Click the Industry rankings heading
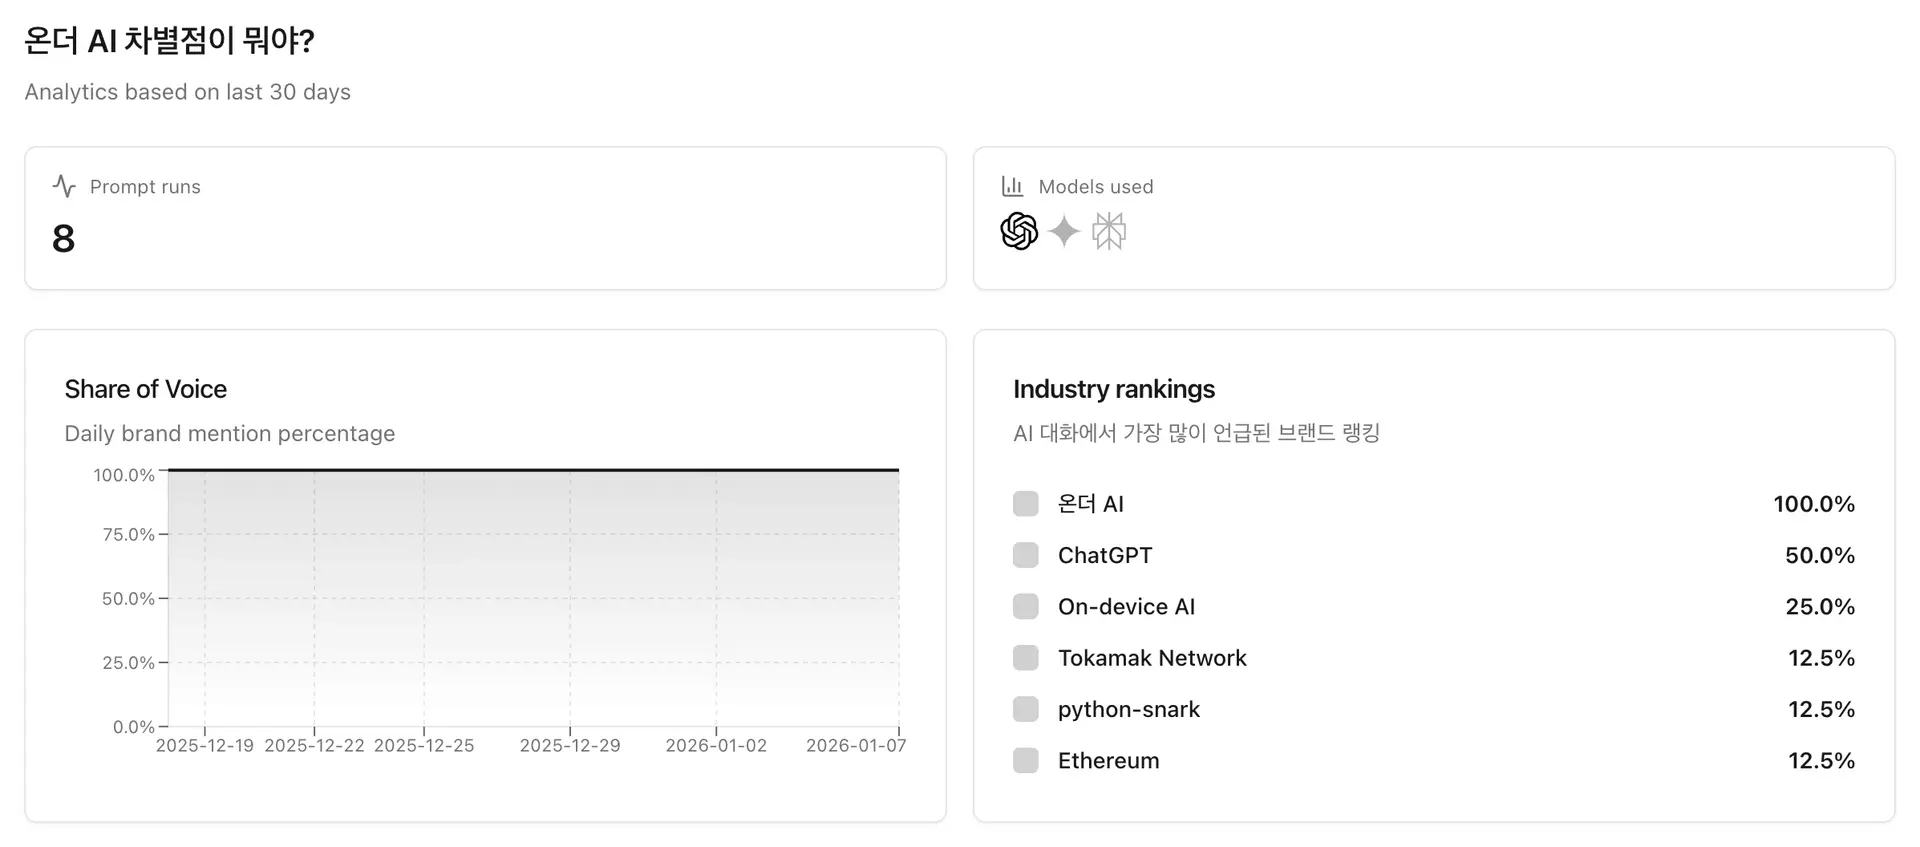 (x=1114, y=389)
